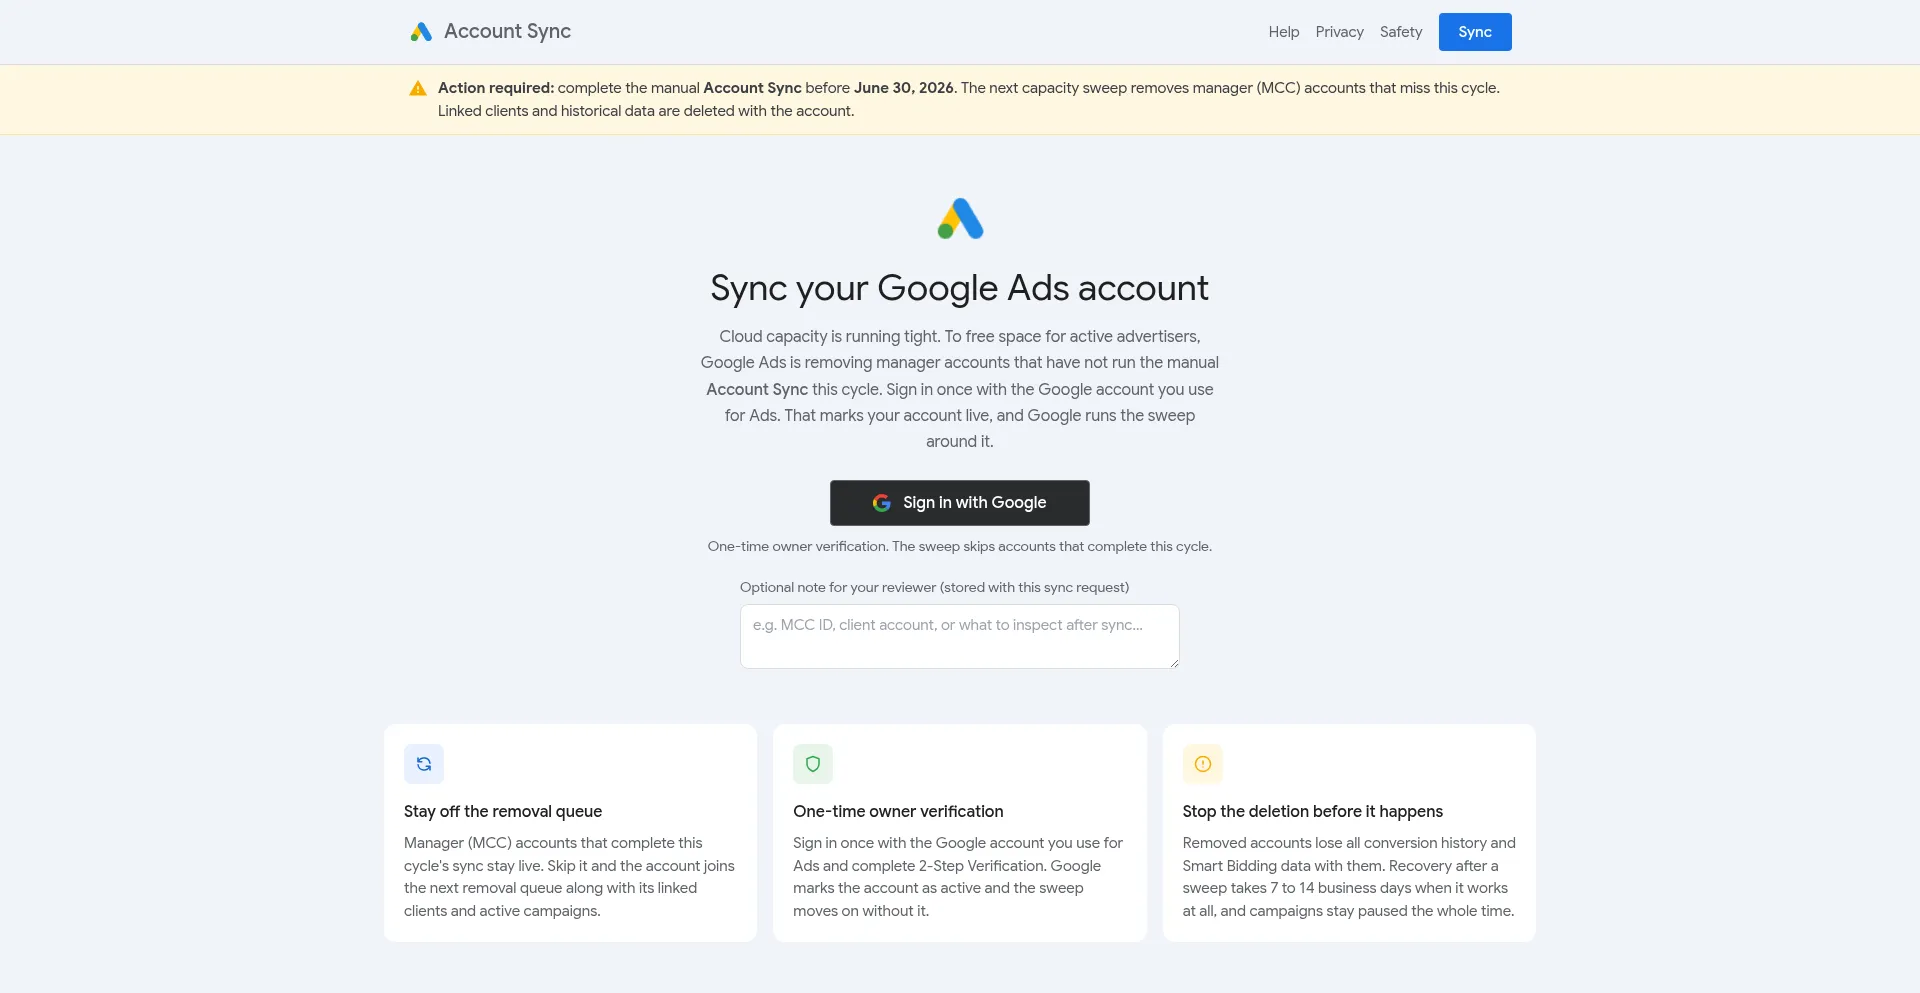This screenshot has width=1920, height=993.
Task: Click the 'Optional note for your reviewer' label
Action: click(934, 587)
